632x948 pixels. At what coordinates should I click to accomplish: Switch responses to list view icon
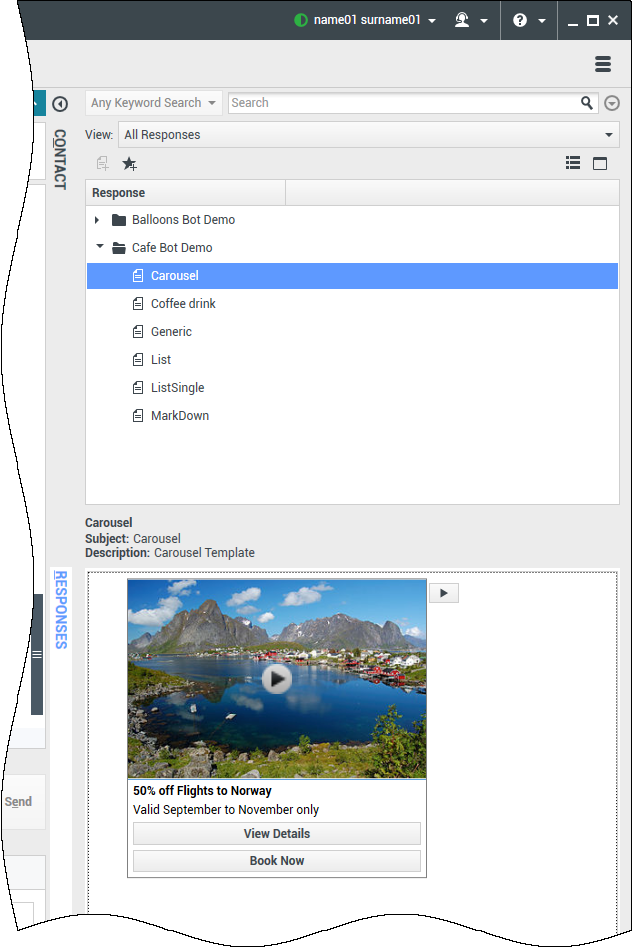pyautogui.click(x=573, y=163)
